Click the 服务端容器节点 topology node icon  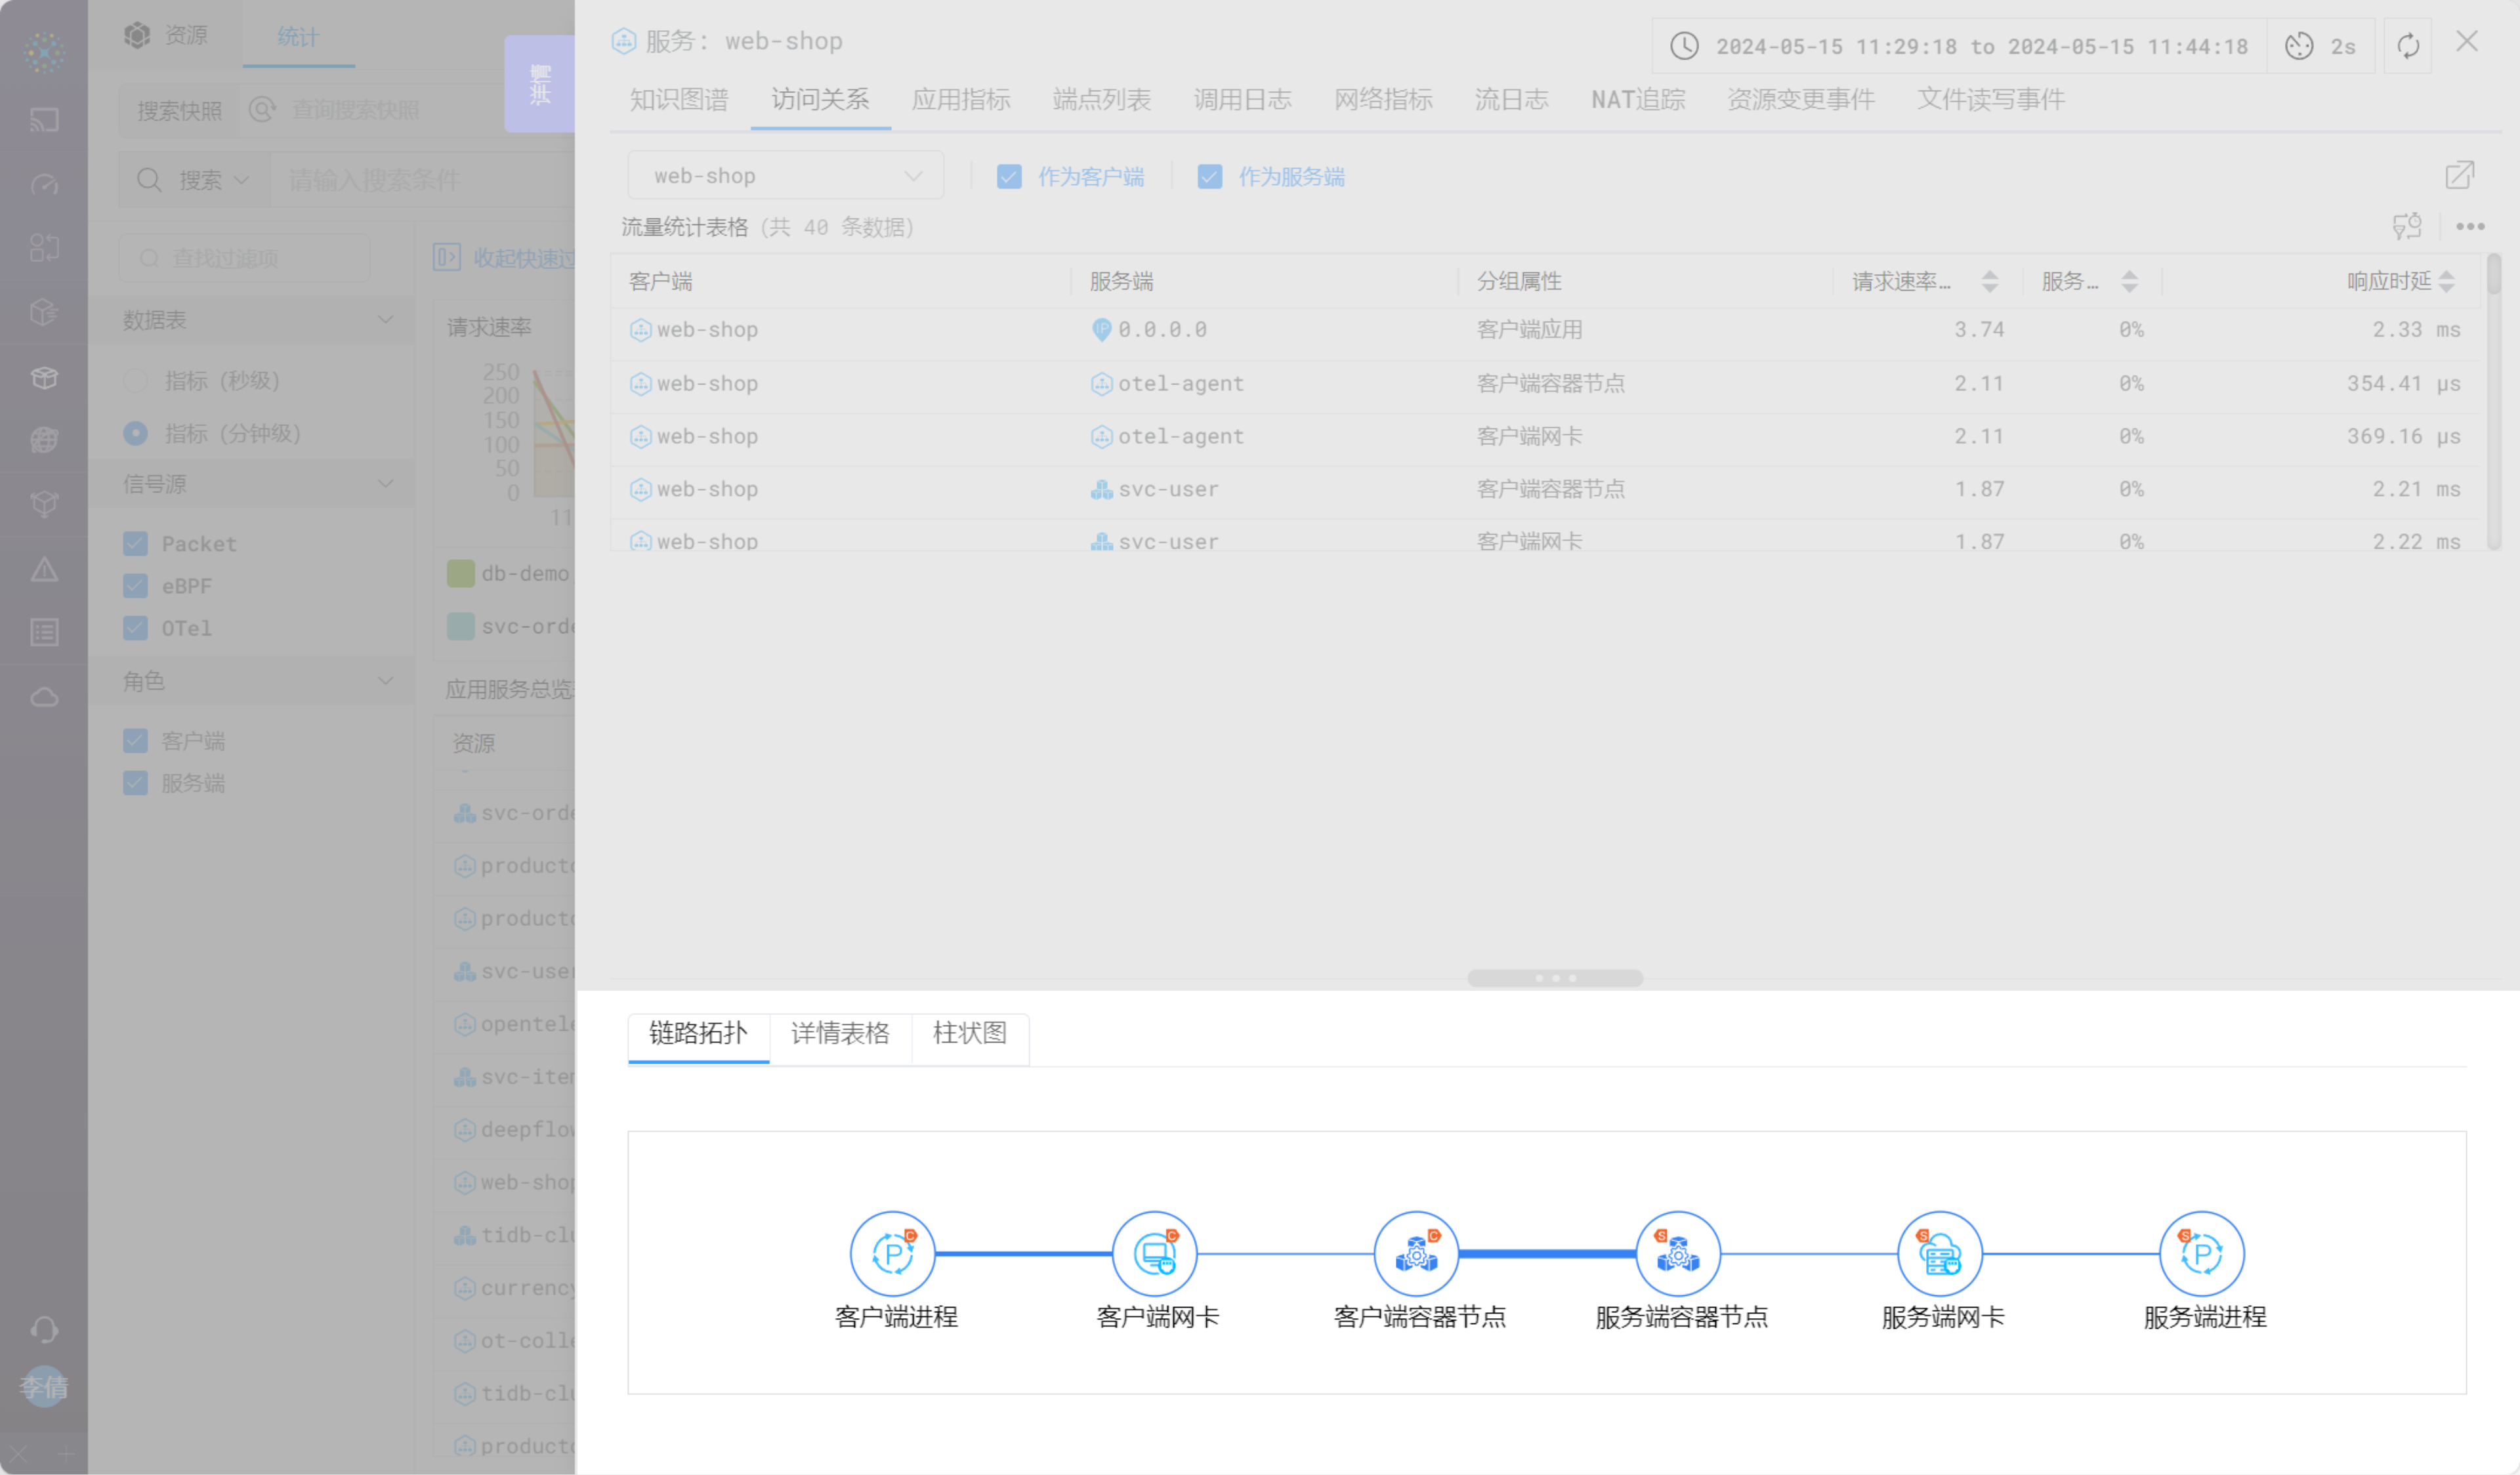pos(1678,1253)
